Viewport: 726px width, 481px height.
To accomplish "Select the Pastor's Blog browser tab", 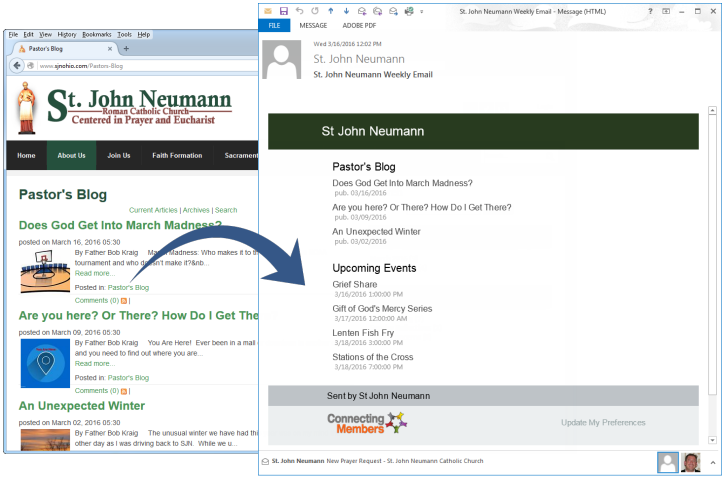I will click(64, 49).
